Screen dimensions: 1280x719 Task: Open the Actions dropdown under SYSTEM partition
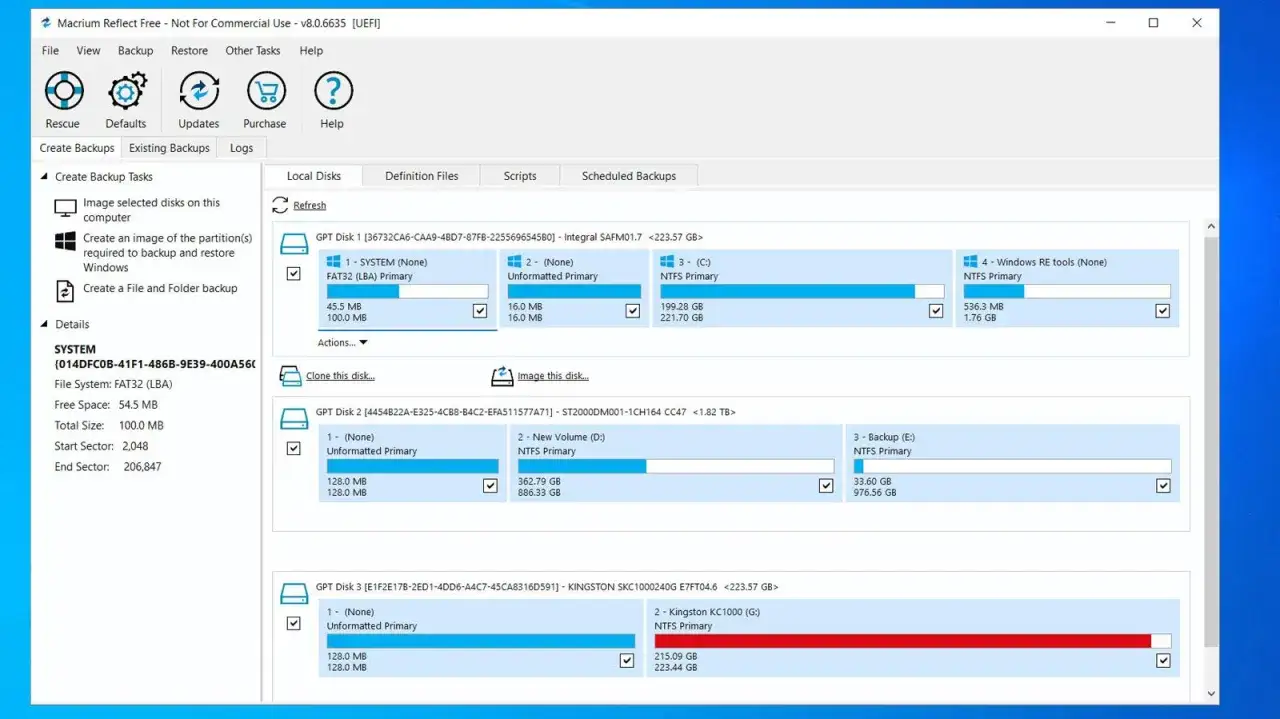click(342, 343)
